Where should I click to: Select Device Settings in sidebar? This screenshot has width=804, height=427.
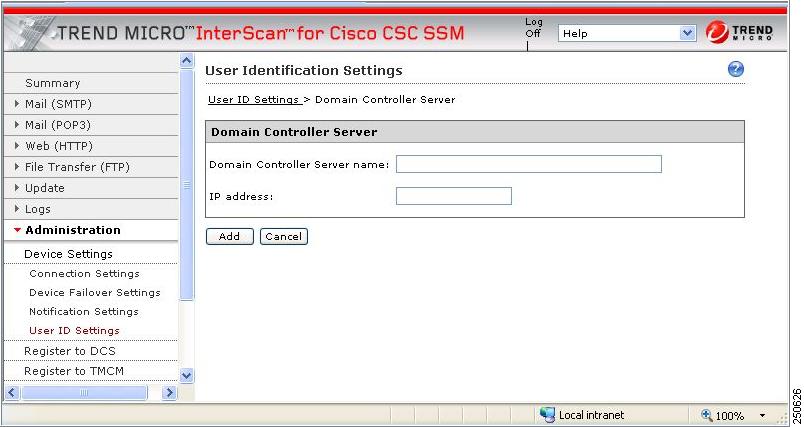[68, 254]
